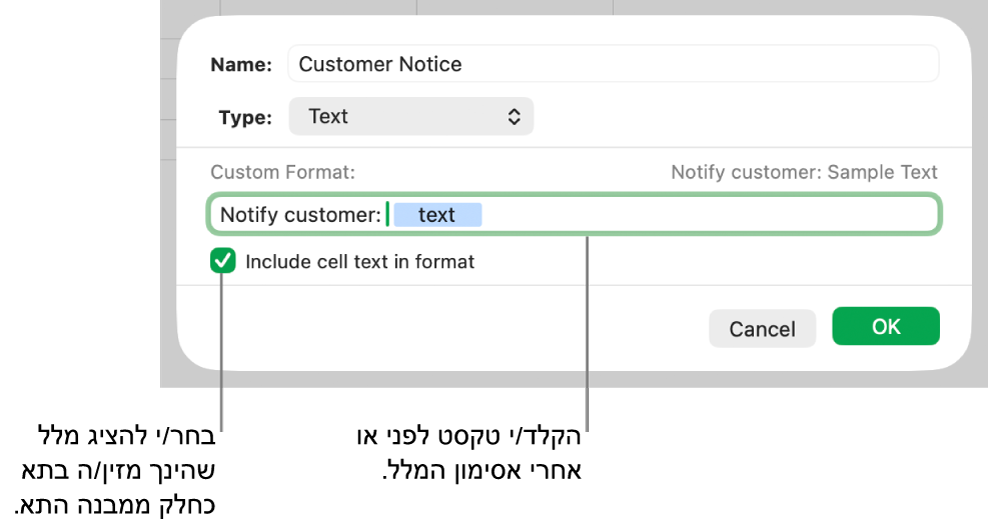The height and width of the screenshot is (523, 988).
Task: Click the "Name:" label
Action: coord(241,65)
